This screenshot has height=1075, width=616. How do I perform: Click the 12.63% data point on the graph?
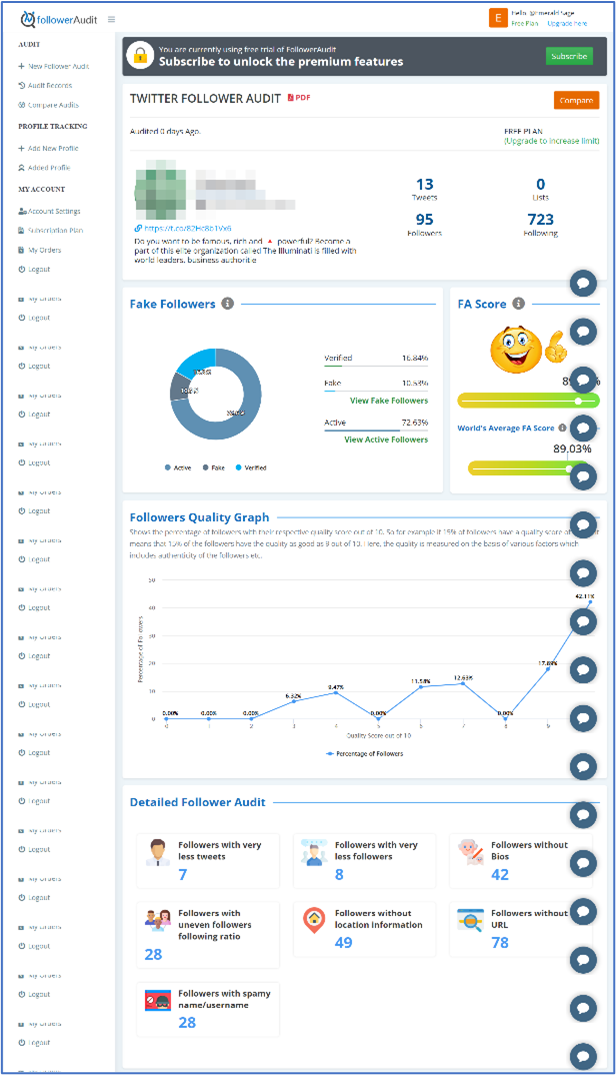463,684
